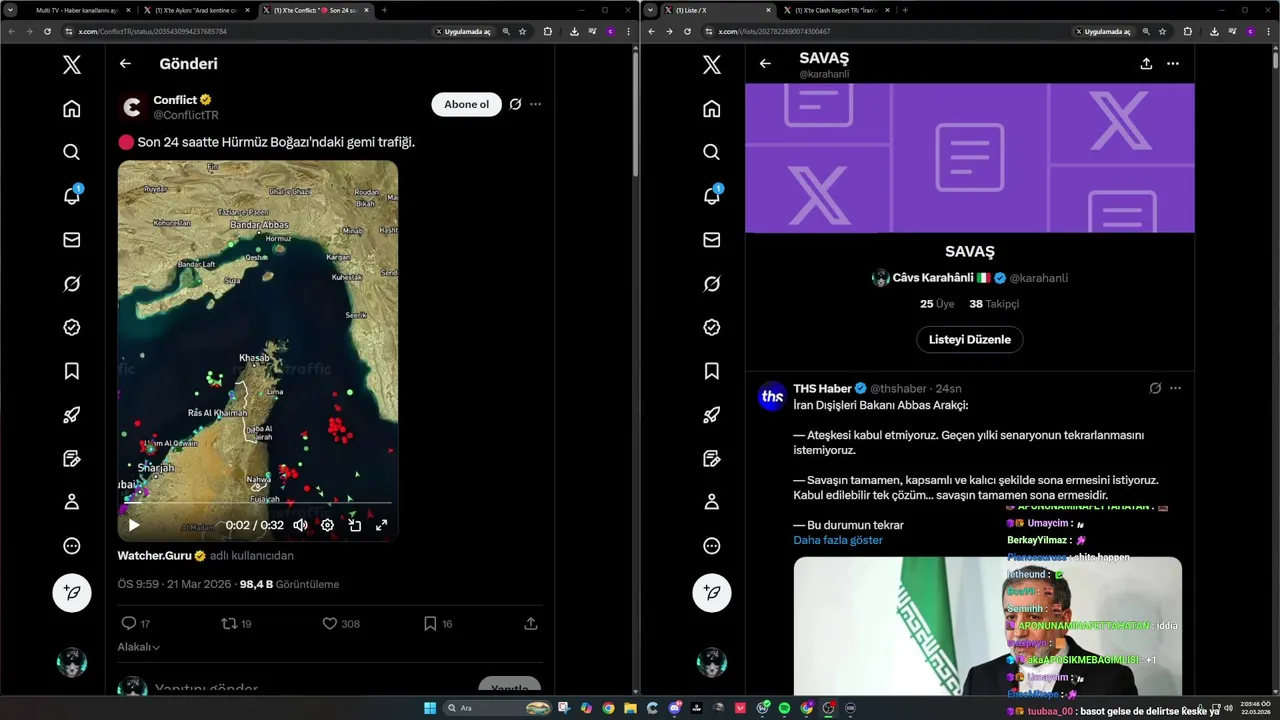Viewport: 1280px width, 720px height.
Task: Expand video to fullscreen
Action: 381,525
